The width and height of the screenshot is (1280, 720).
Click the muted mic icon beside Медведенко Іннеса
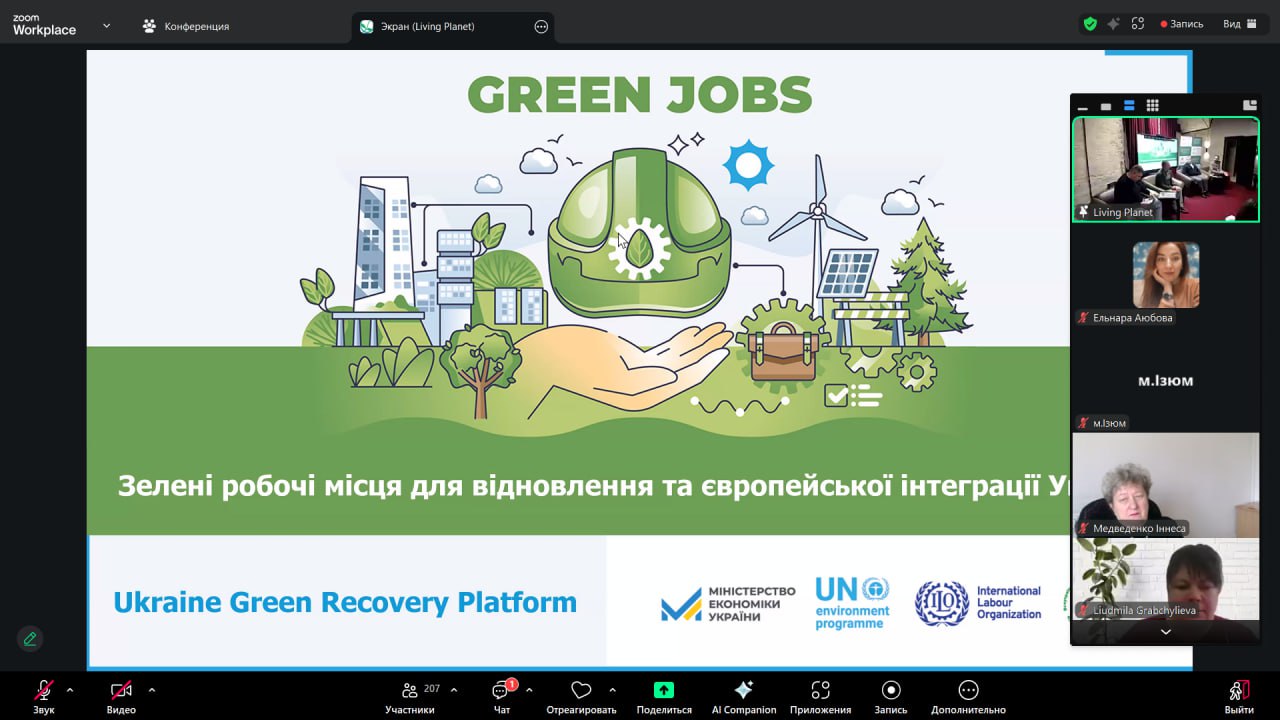pos(1083,528)
